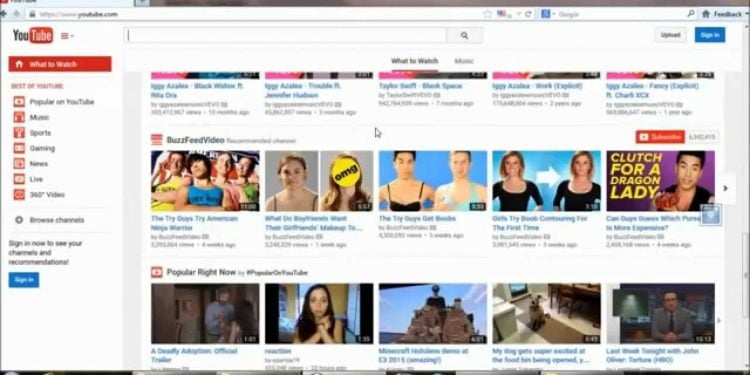Switch to the Music tab
750x375 pixels.
pos(463,61)
